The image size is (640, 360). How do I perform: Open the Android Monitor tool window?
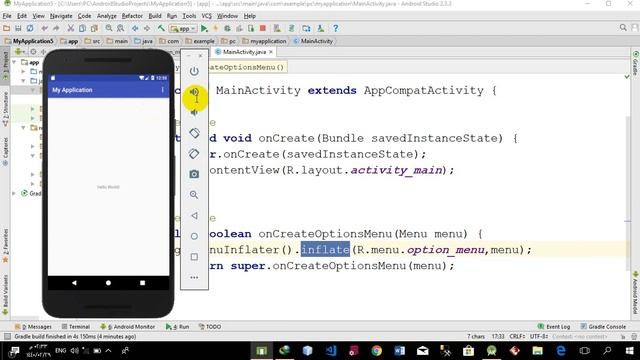point(128,327)
